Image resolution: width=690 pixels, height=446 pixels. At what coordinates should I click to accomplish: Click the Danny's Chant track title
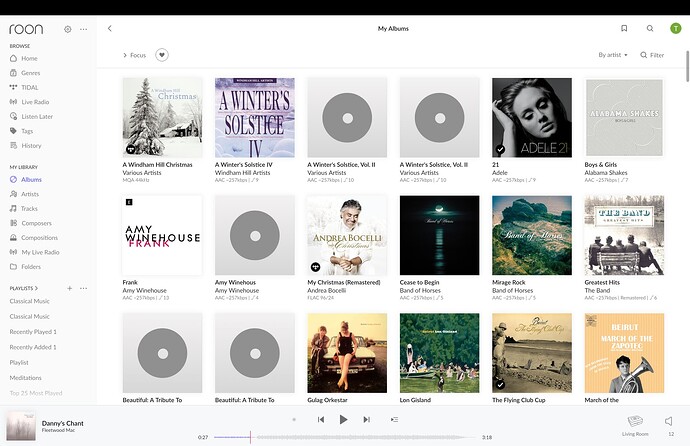[62, 423]
